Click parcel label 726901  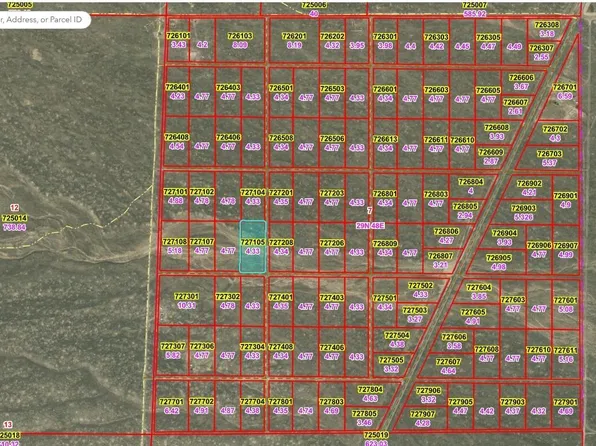coord(565,196)
